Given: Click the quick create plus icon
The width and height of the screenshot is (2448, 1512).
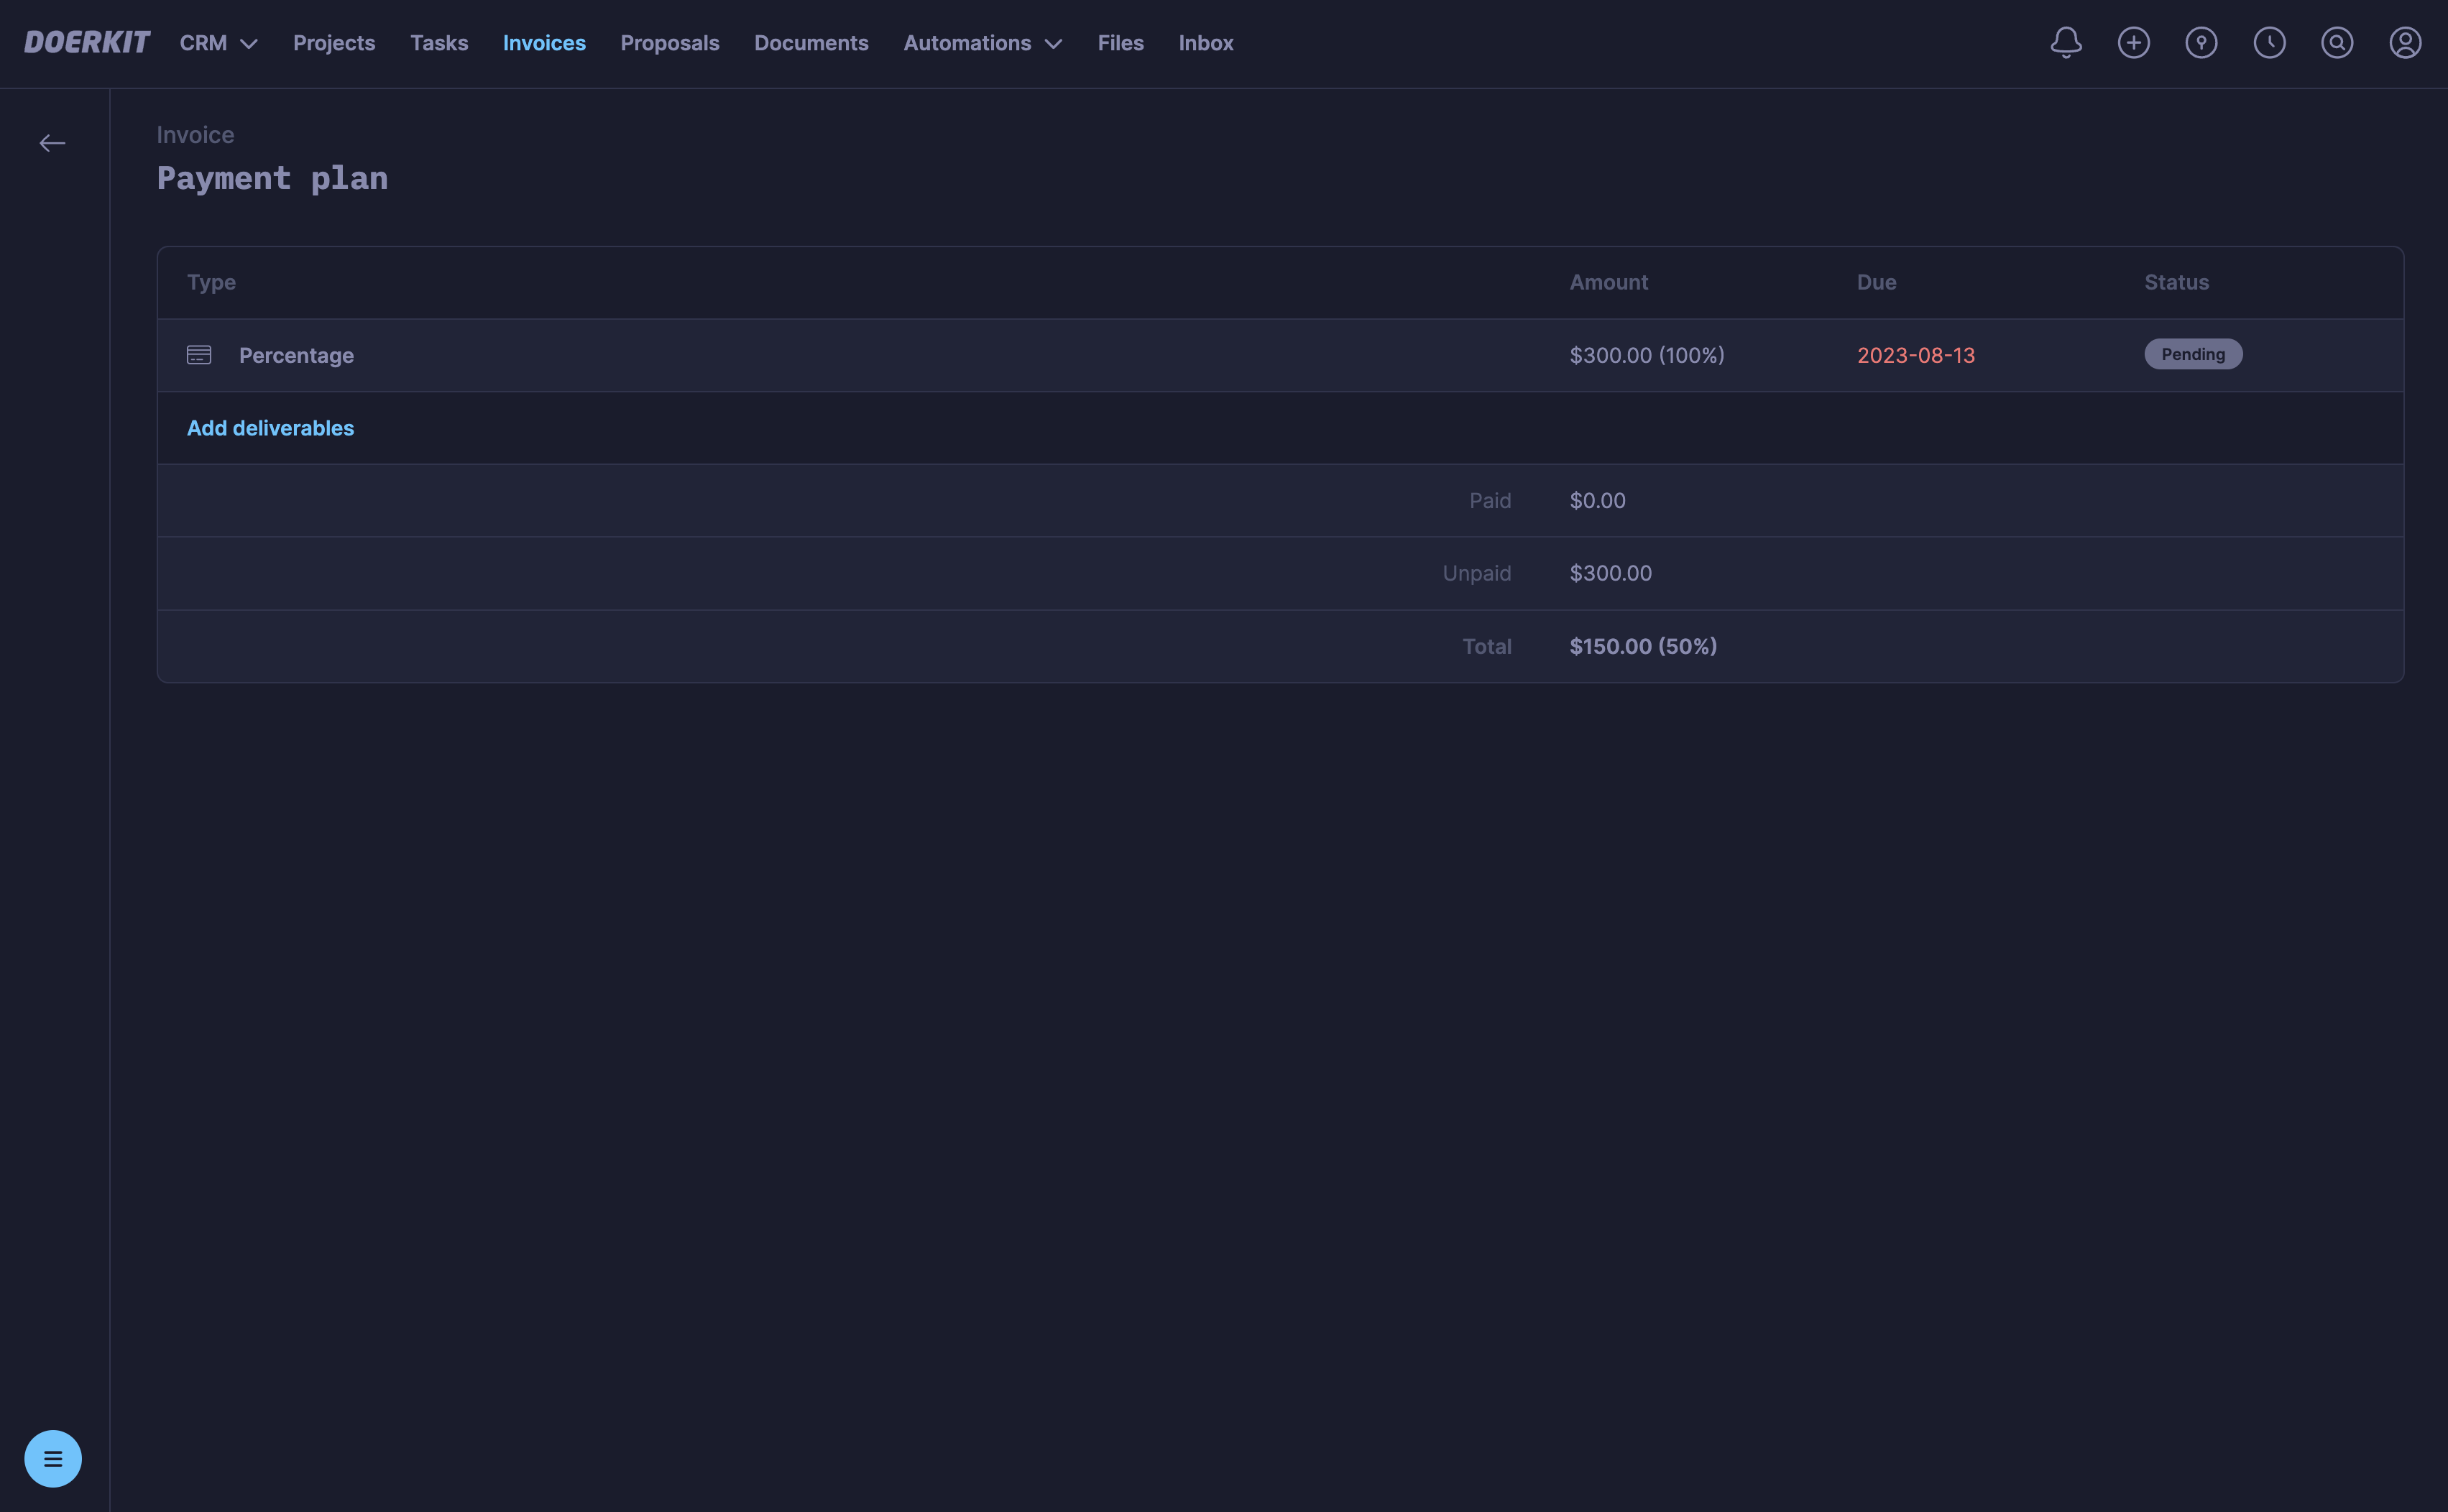Looking at the screenshot, I should click(x=2133, y=42).
